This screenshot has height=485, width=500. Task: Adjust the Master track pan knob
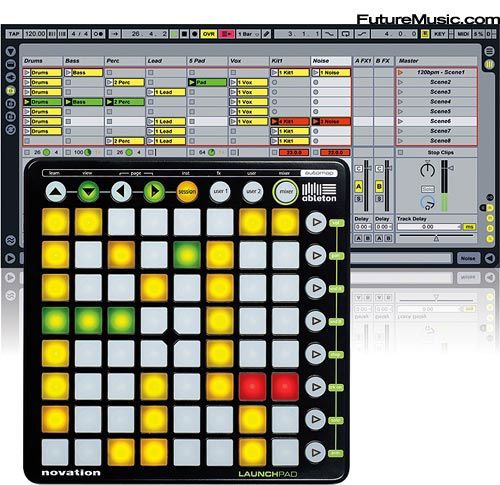click(427, 170)
